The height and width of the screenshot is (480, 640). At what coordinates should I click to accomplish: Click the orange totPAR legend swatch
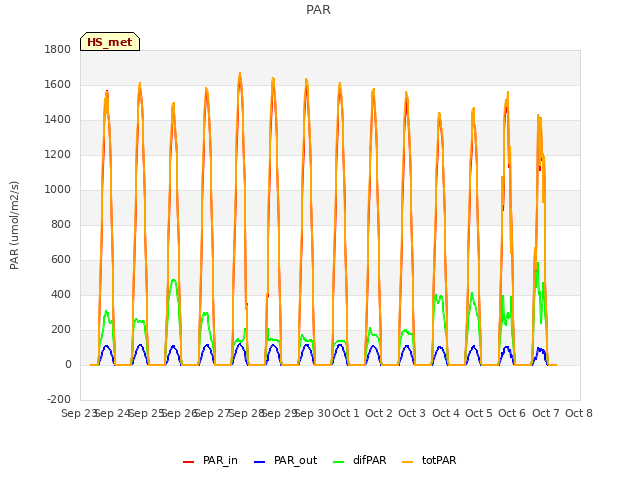point(407,462)
